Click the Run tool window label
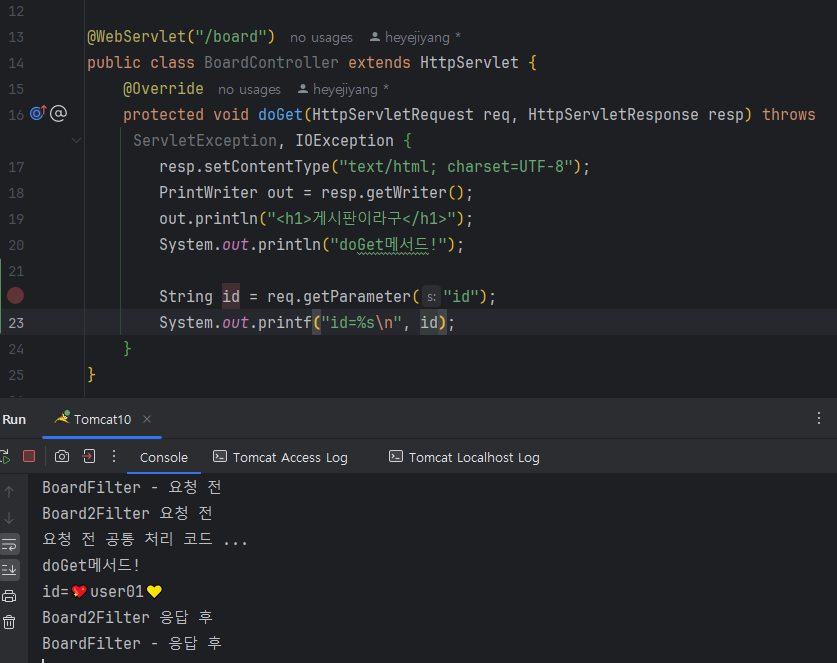This screenshot has width=837, height=663. [14, 420]
